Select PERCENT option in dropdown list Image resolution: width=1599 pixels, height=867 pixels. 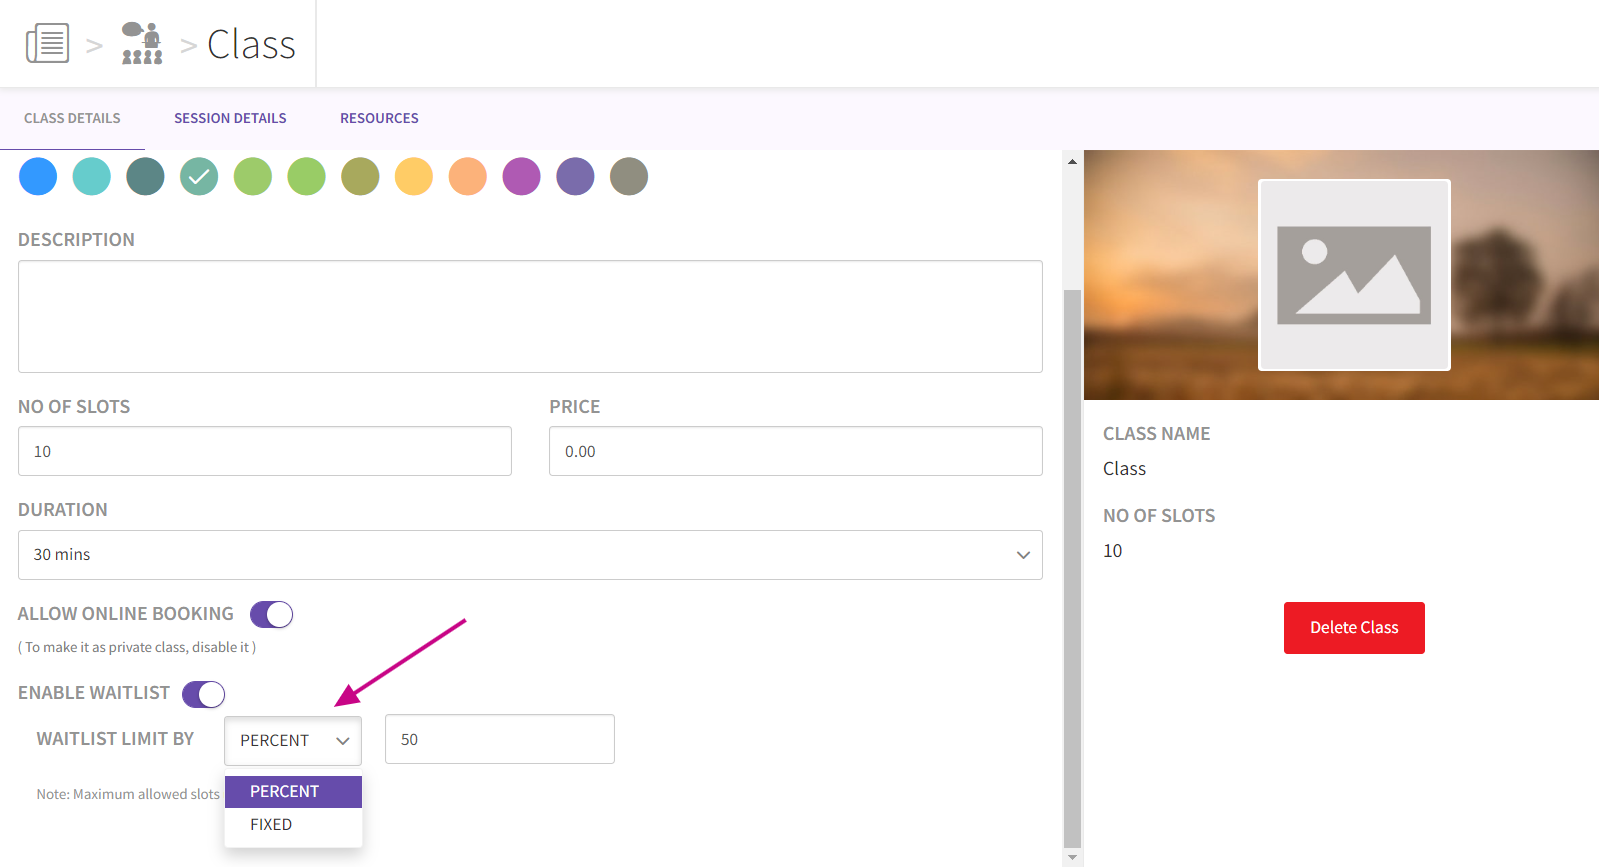[x=285, y=791]
